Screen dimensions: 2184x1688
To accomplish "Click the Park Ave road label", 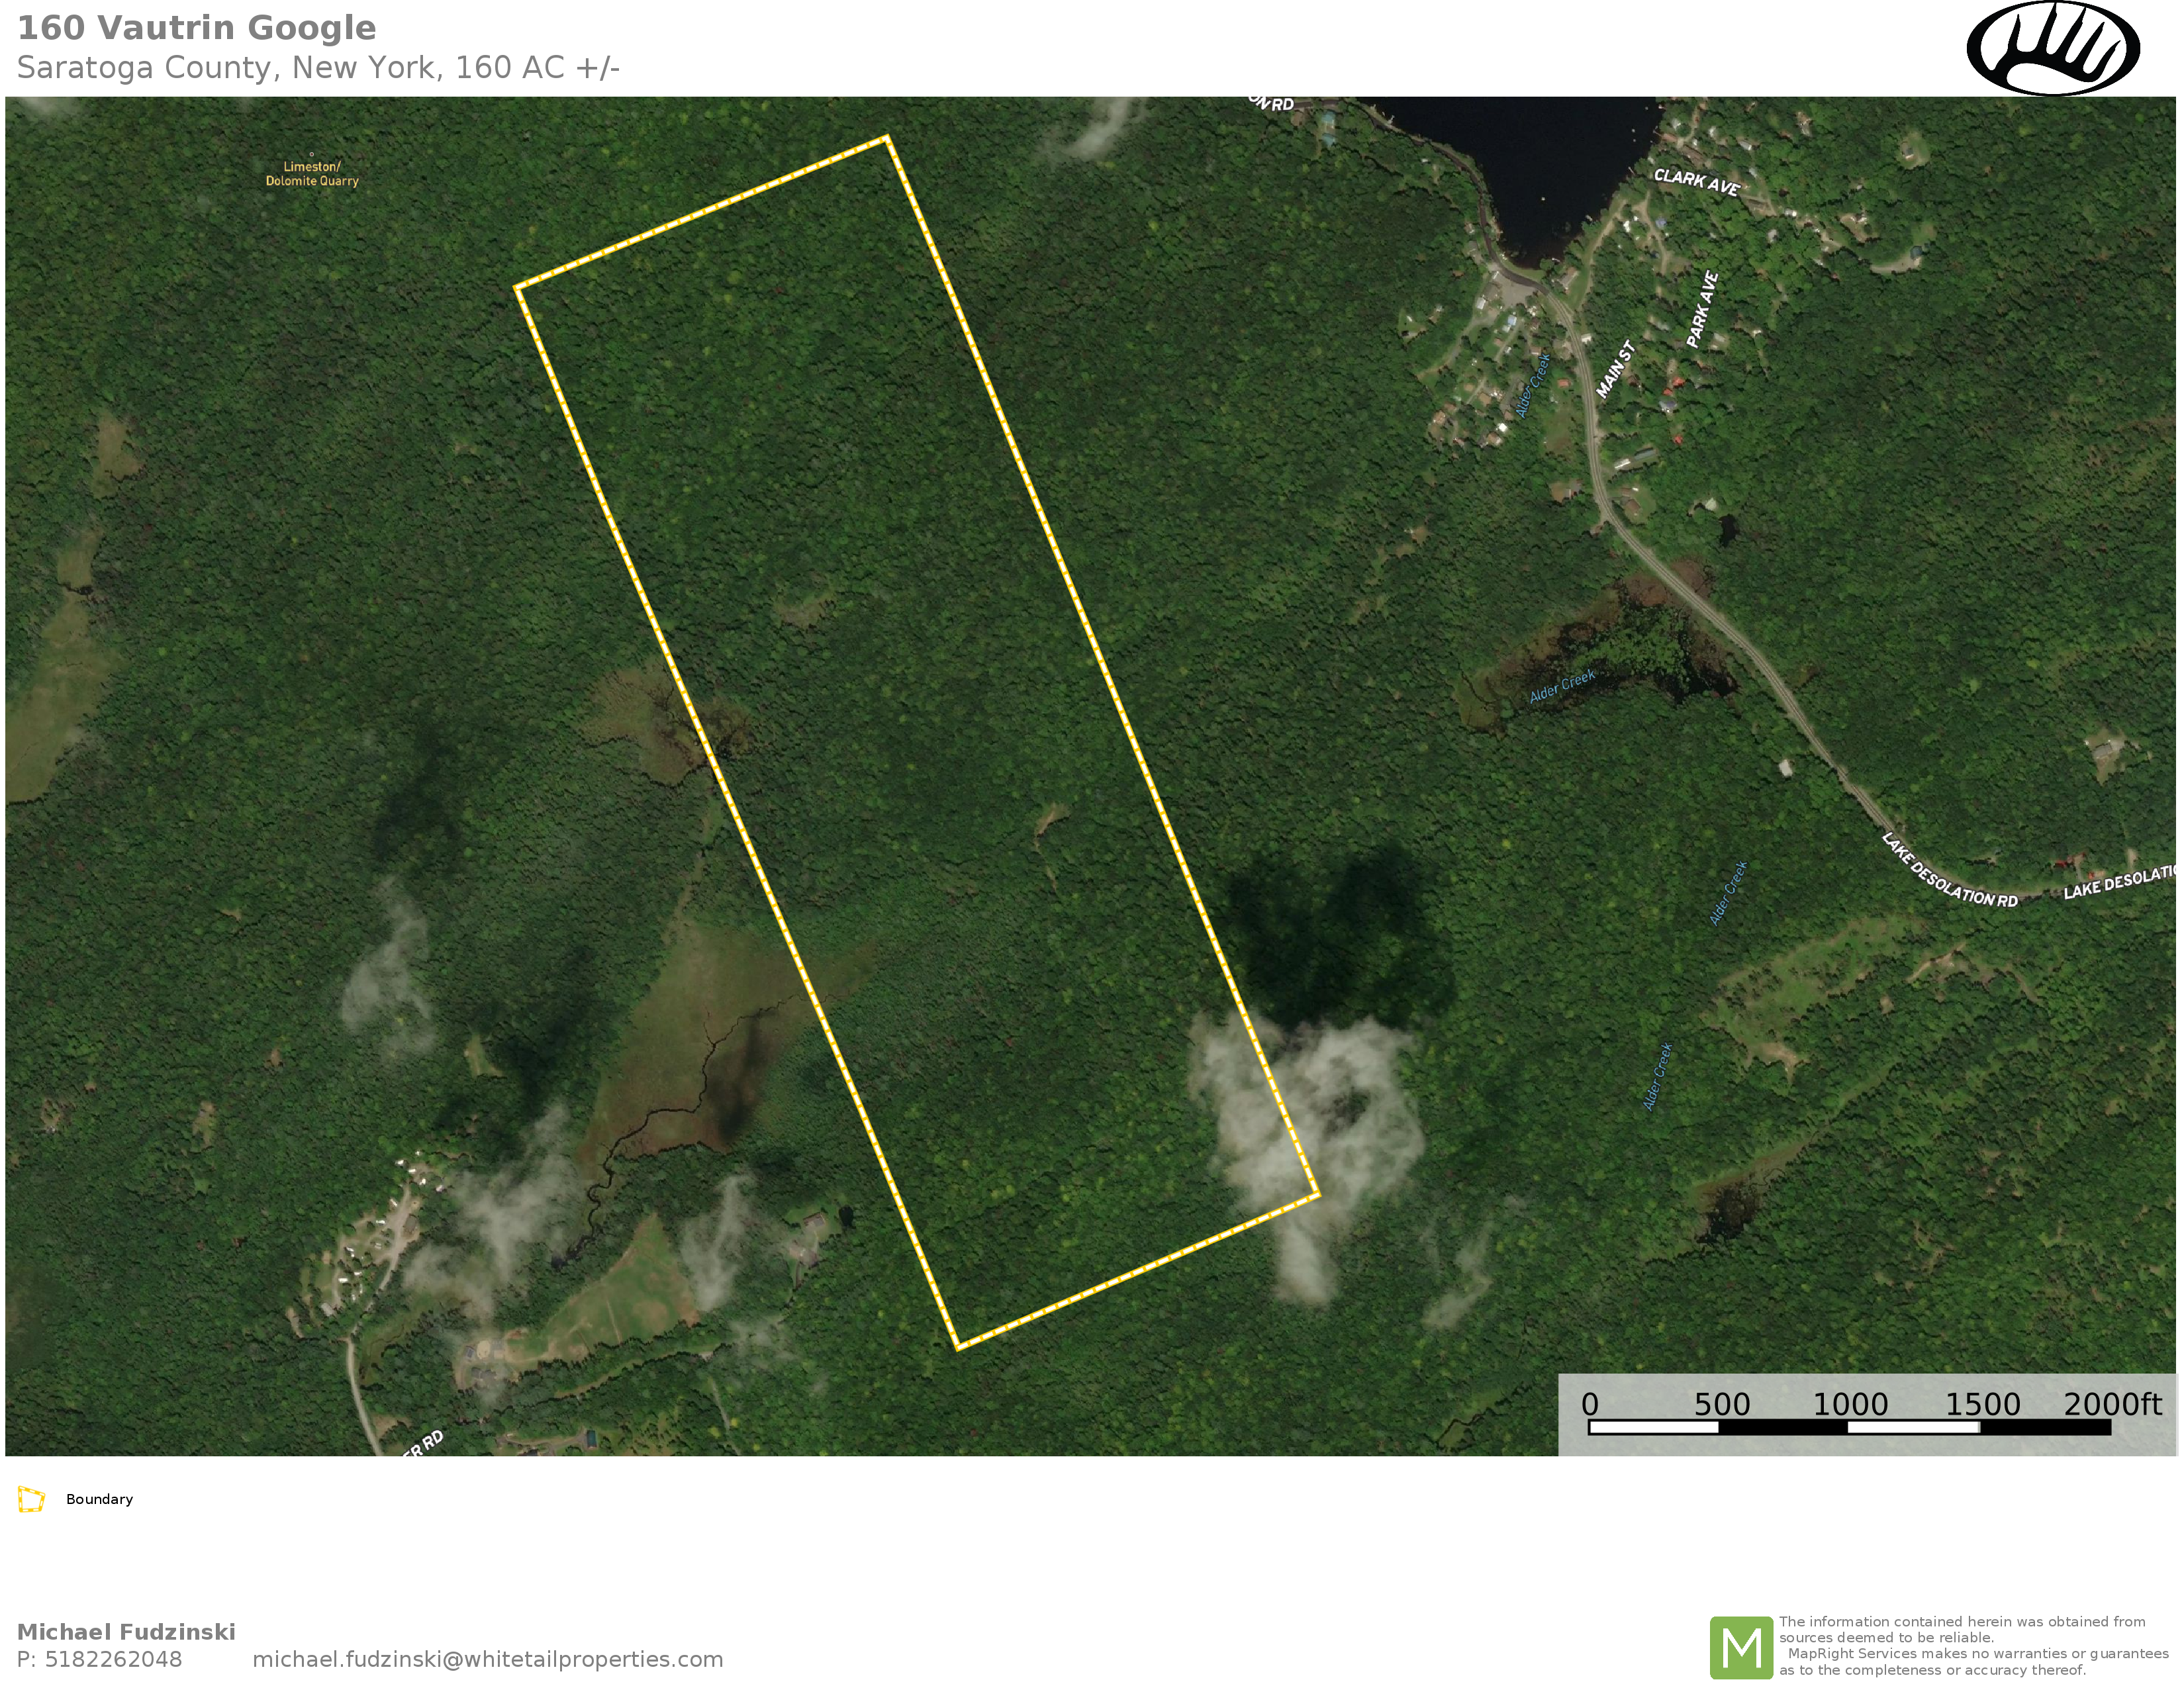I will coord(1702,309).
